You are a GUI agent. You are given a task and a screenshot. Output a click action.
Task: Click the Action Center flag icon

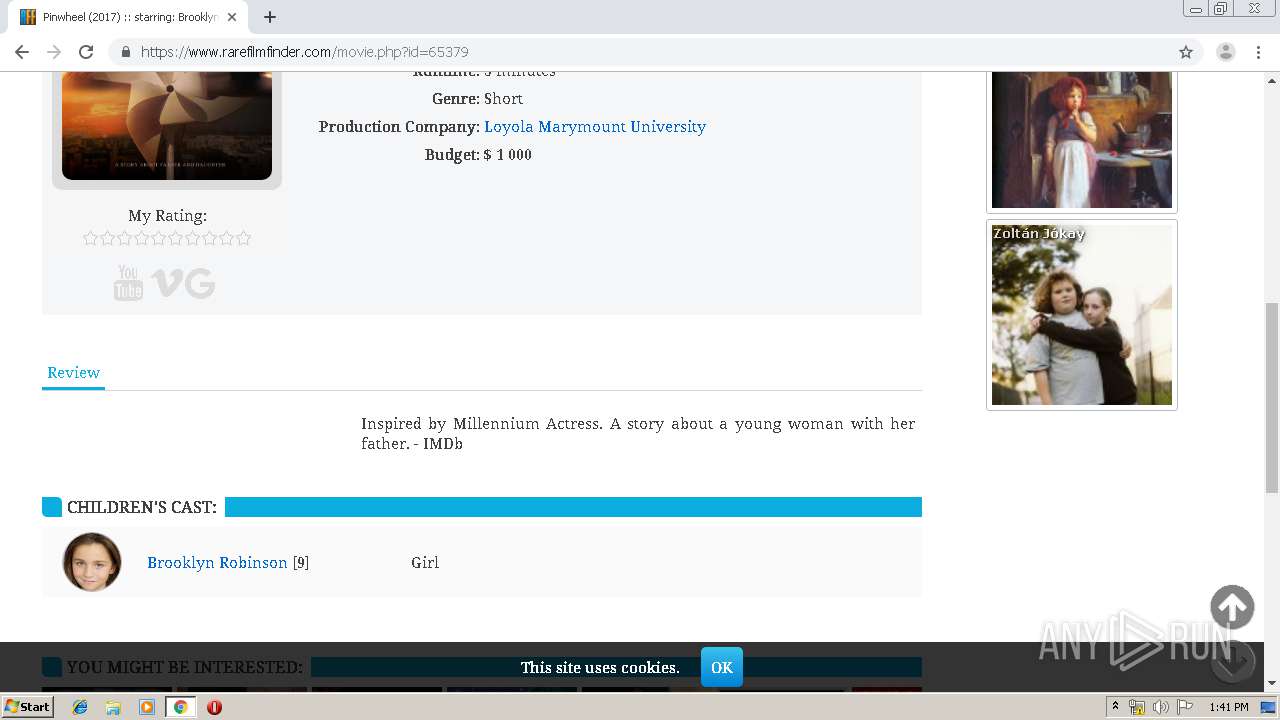(1185, 707)
